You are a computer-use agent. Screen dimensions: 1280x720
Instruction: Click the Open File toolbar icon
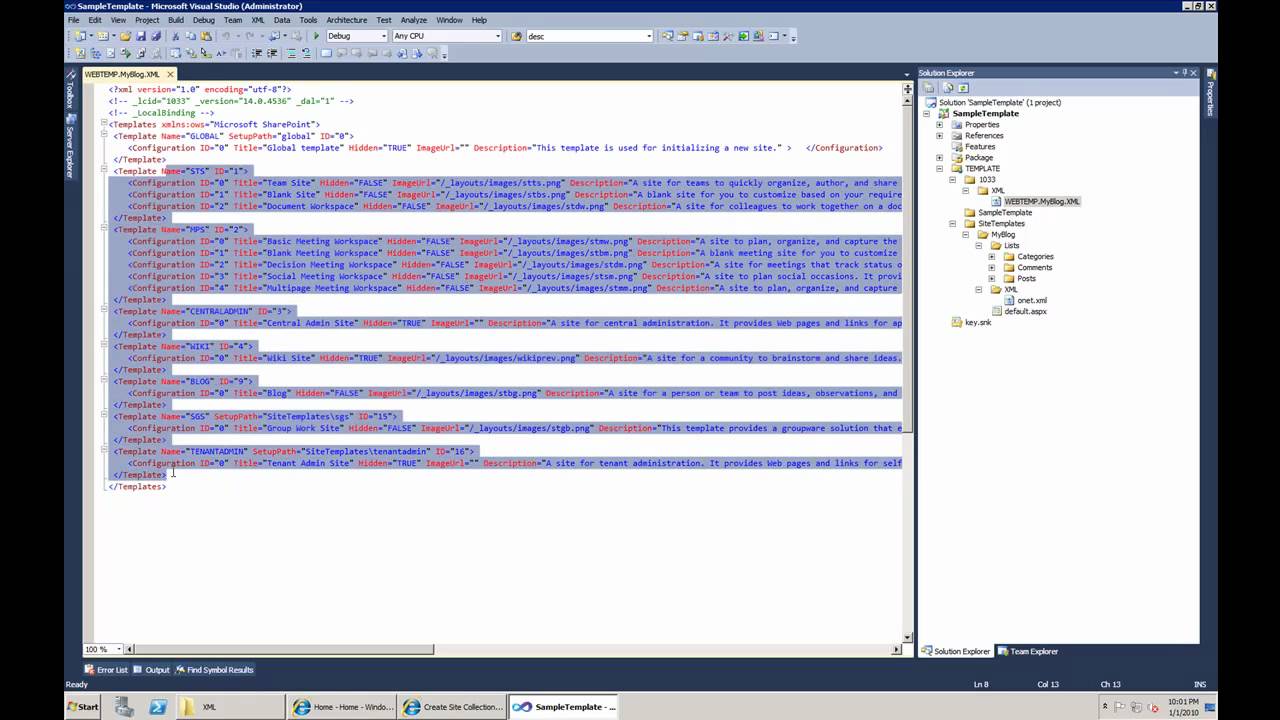125,36
